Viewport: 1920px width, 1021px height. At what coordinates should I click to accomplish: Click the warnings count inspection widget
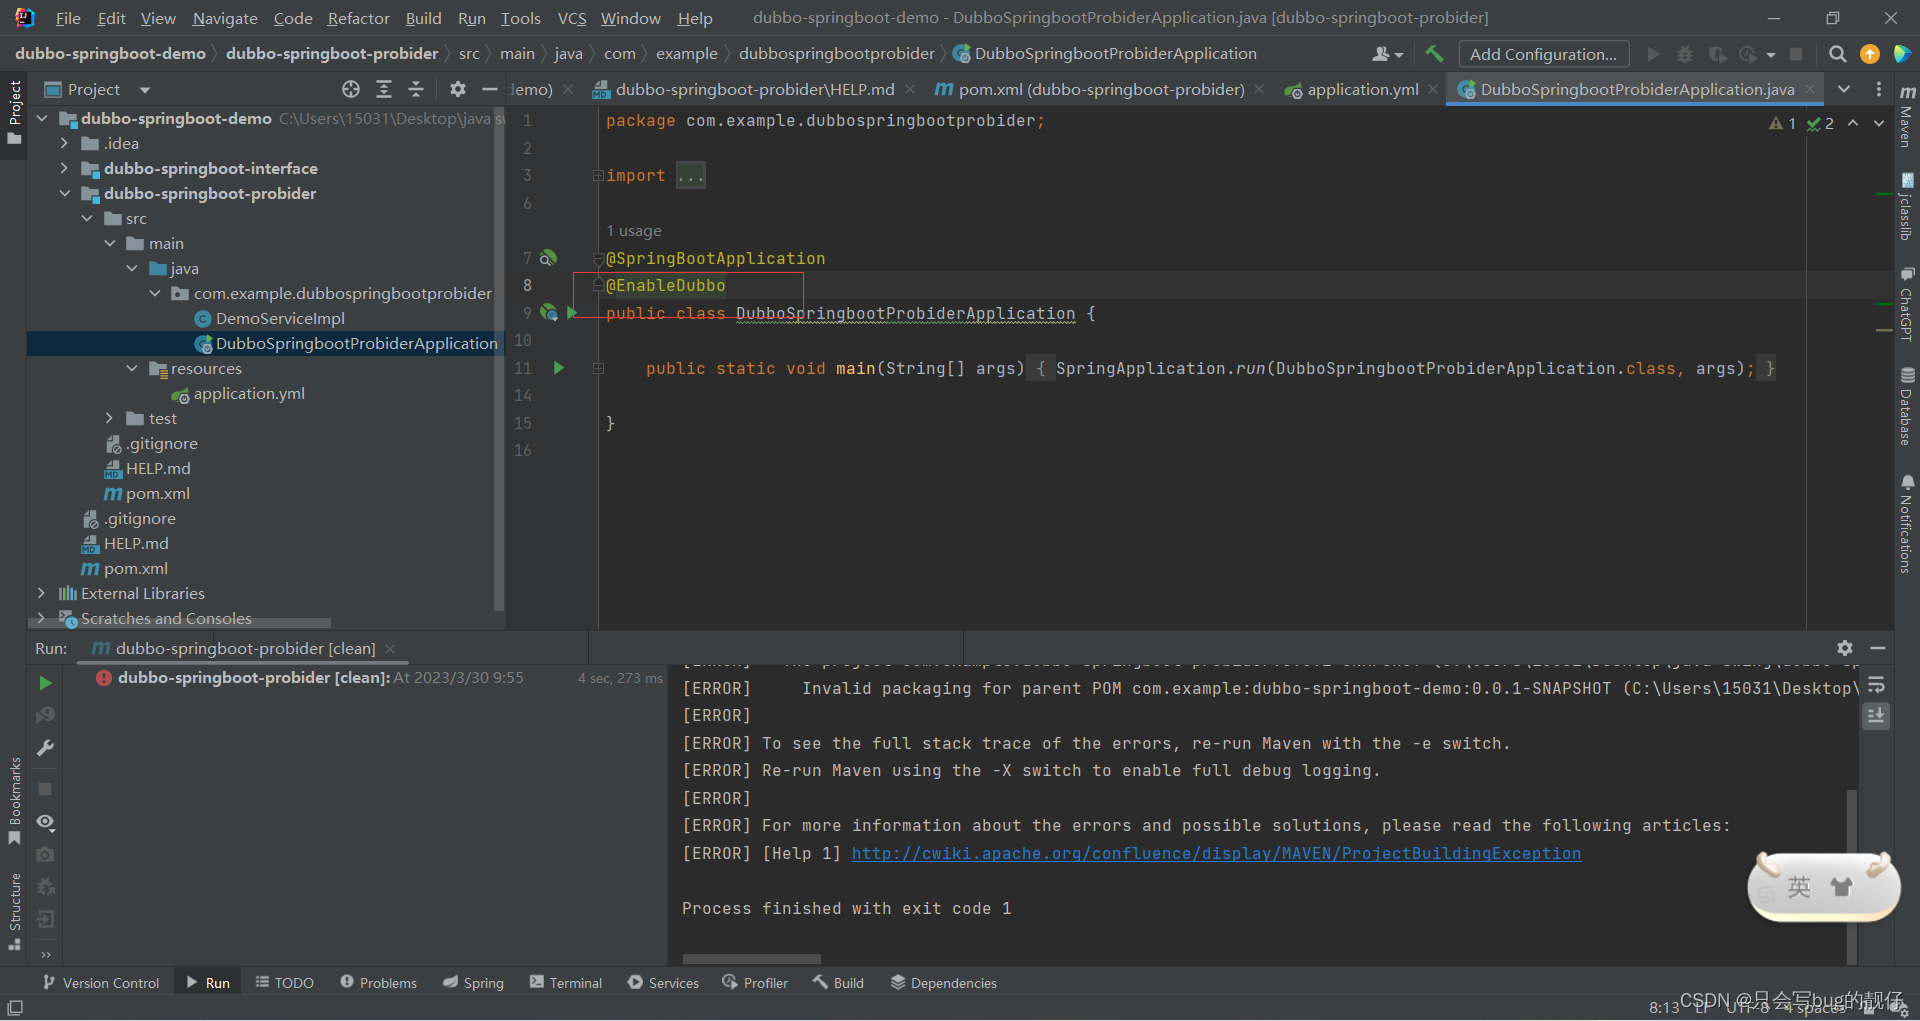1783,123
